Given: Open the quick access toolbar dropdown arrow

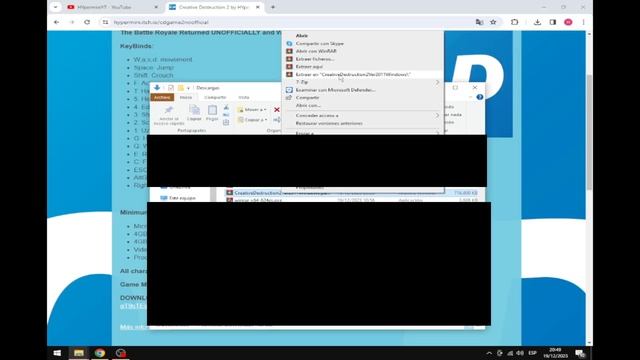Looking at the screenshot, I should 188,88.
